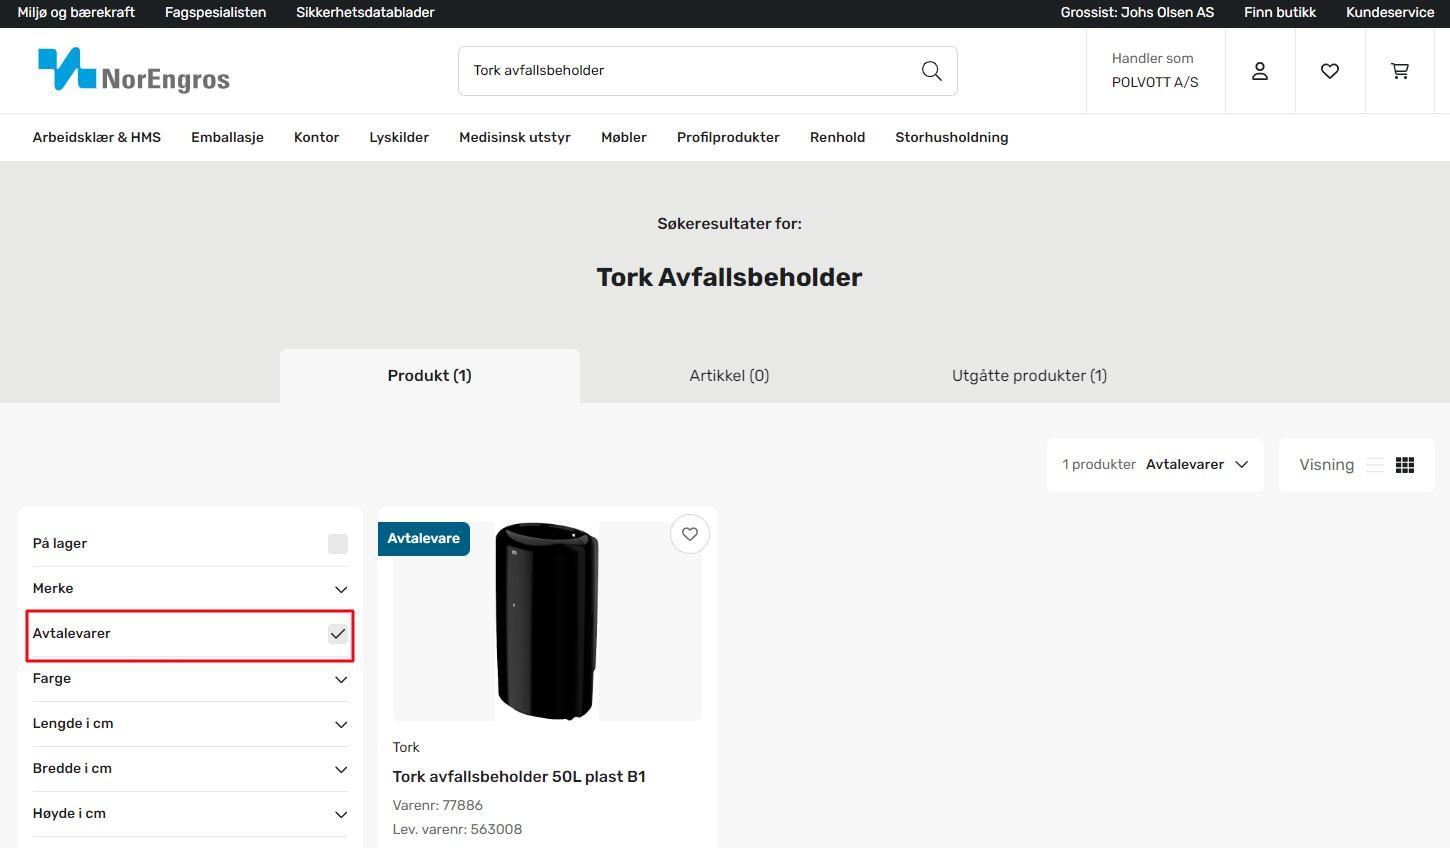Screen dimensions: 1450x848
Task: Click the Handler som POLVOTT A/S selector
Action: click(1155, 71)
